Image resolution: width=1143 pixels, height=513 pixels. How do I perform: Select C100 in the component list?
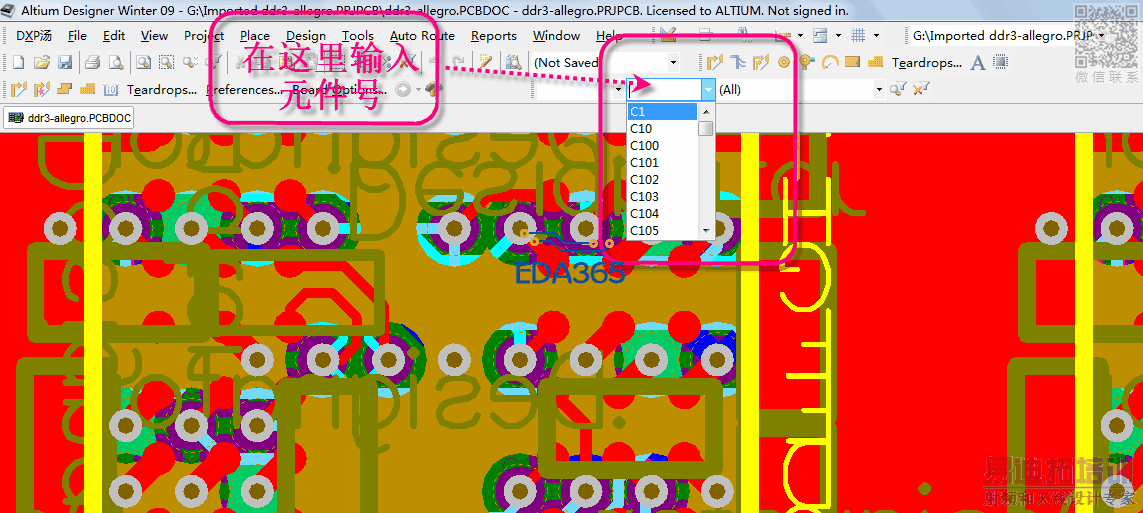point(662,146)
